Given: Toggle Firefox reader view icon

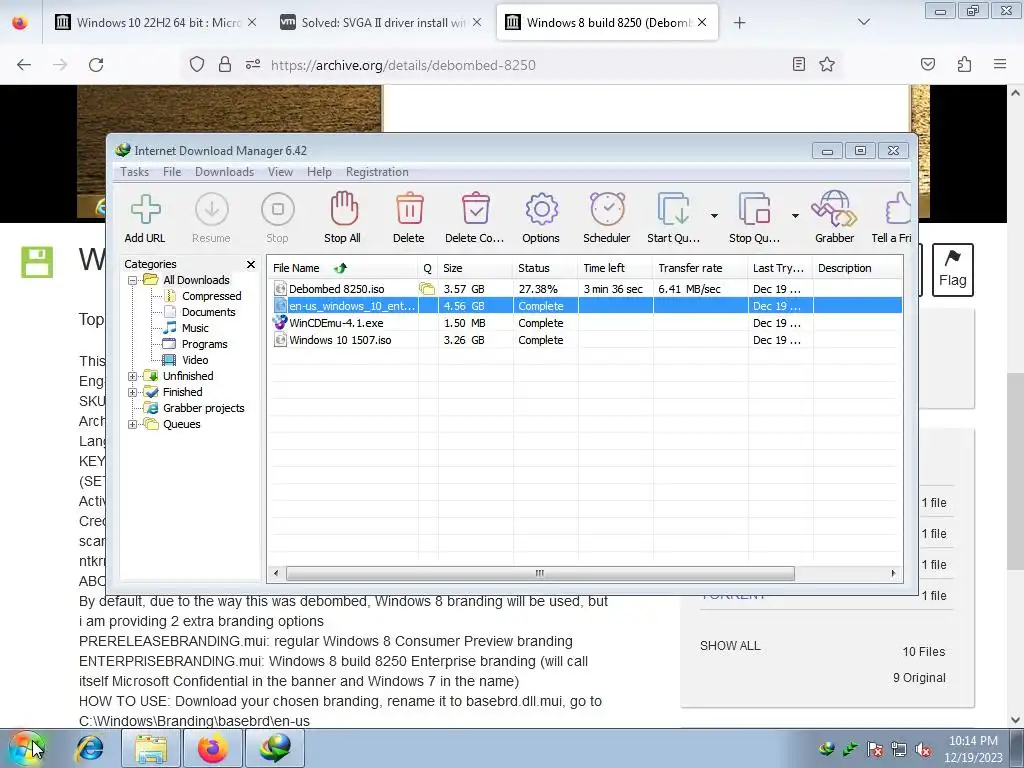Looking at the screenshot, I should click(x=799, y=64).
